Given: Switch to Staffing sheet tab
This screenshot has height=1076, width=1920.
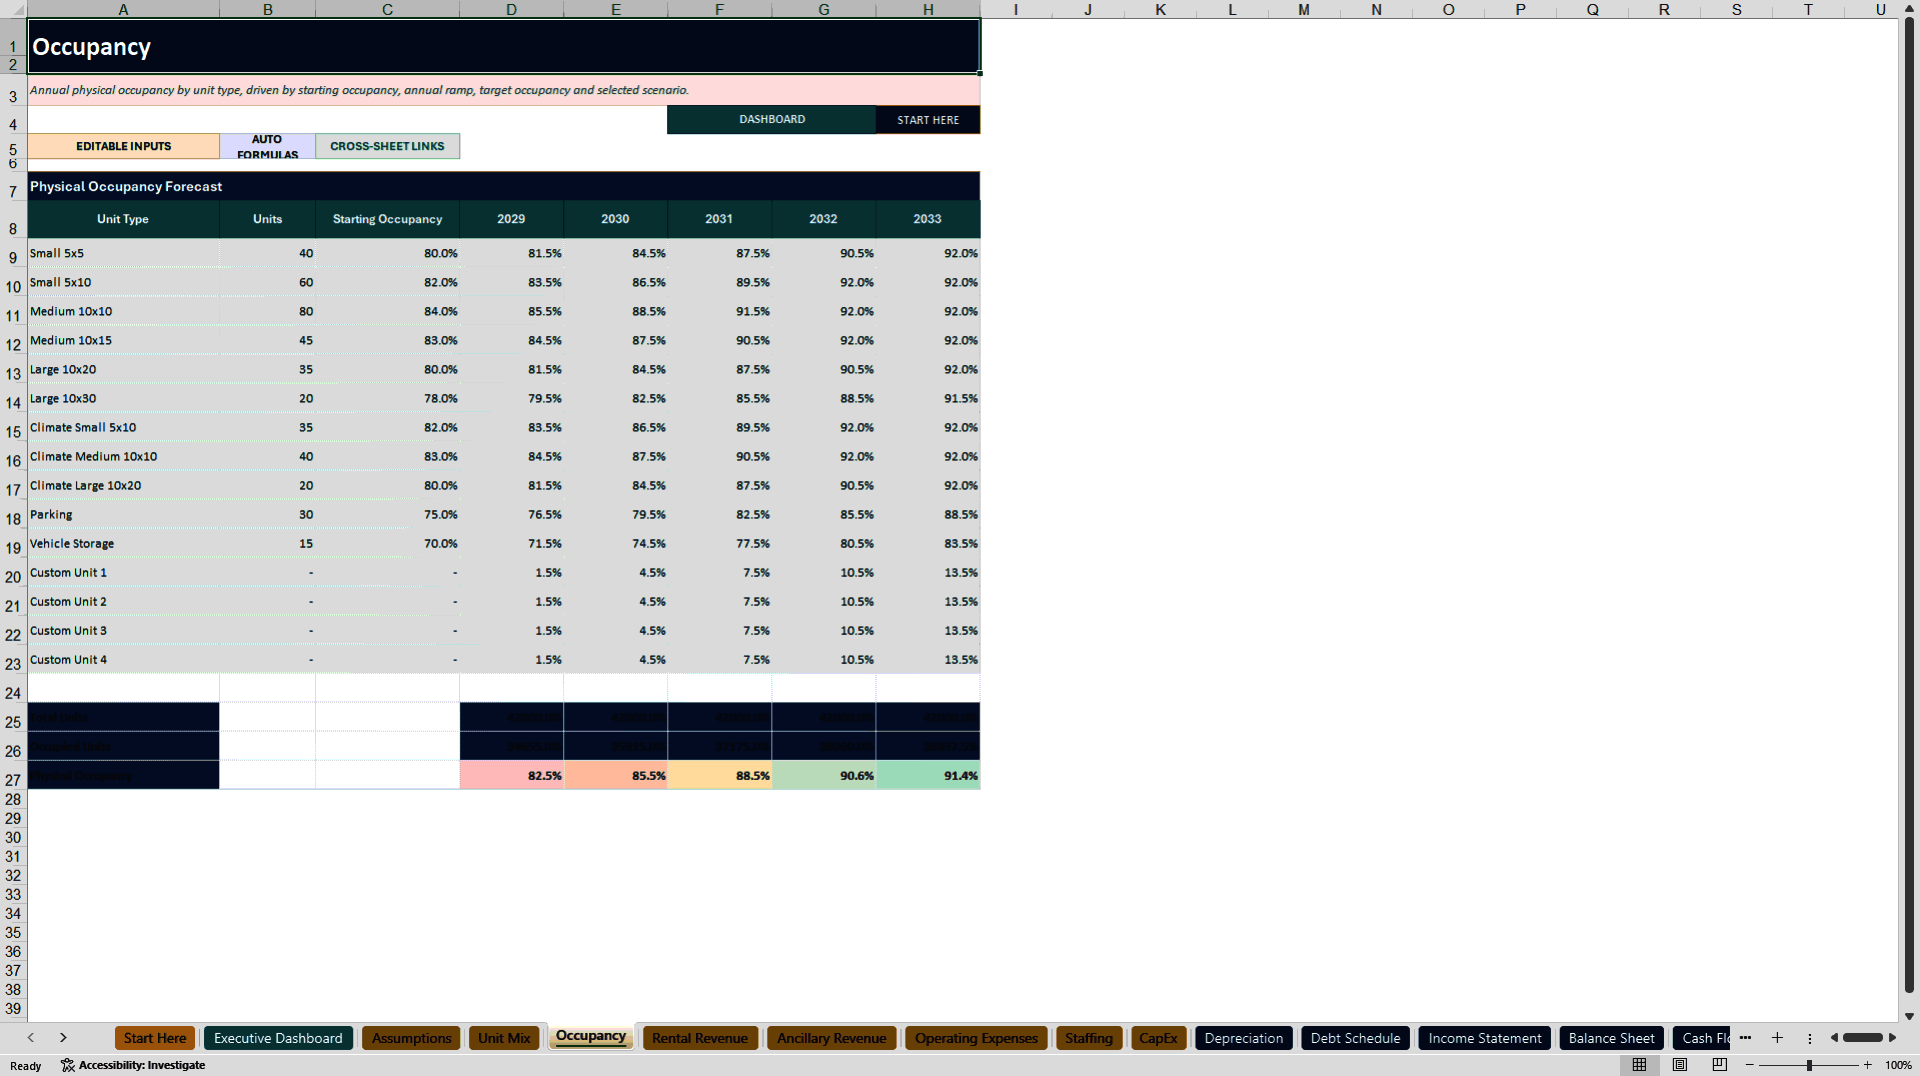Looking at the screenshot, I should click(1089, 1038).
